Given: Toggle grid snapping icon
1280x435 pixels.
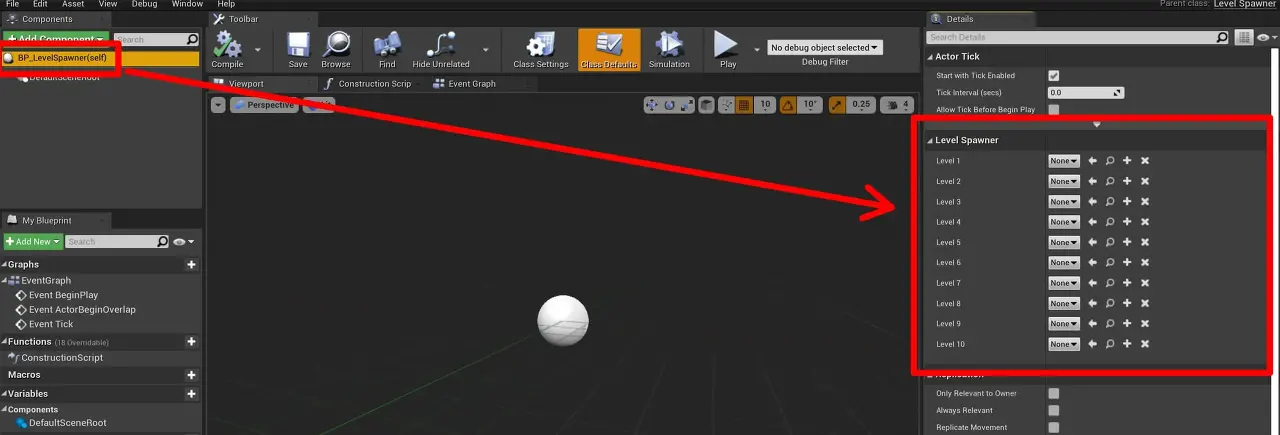Looking at the screenshot, I should (743, 104).
